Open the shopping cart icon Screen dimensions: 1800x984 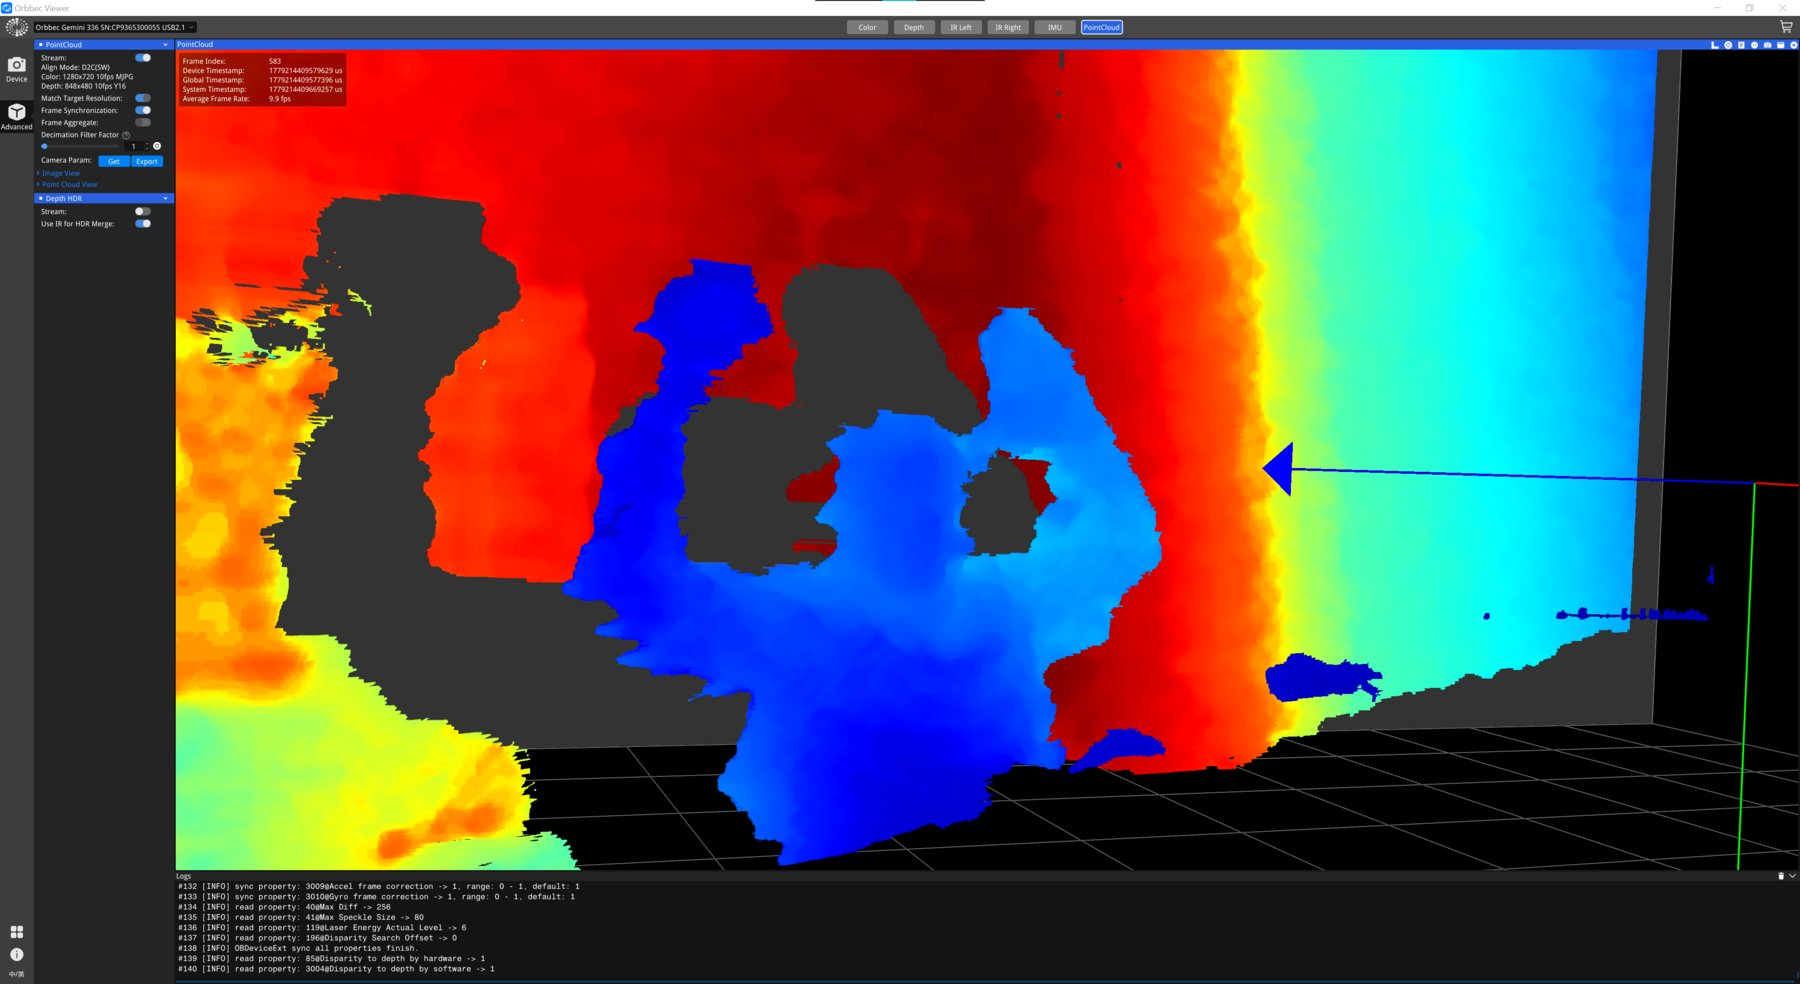(1786, 27)
